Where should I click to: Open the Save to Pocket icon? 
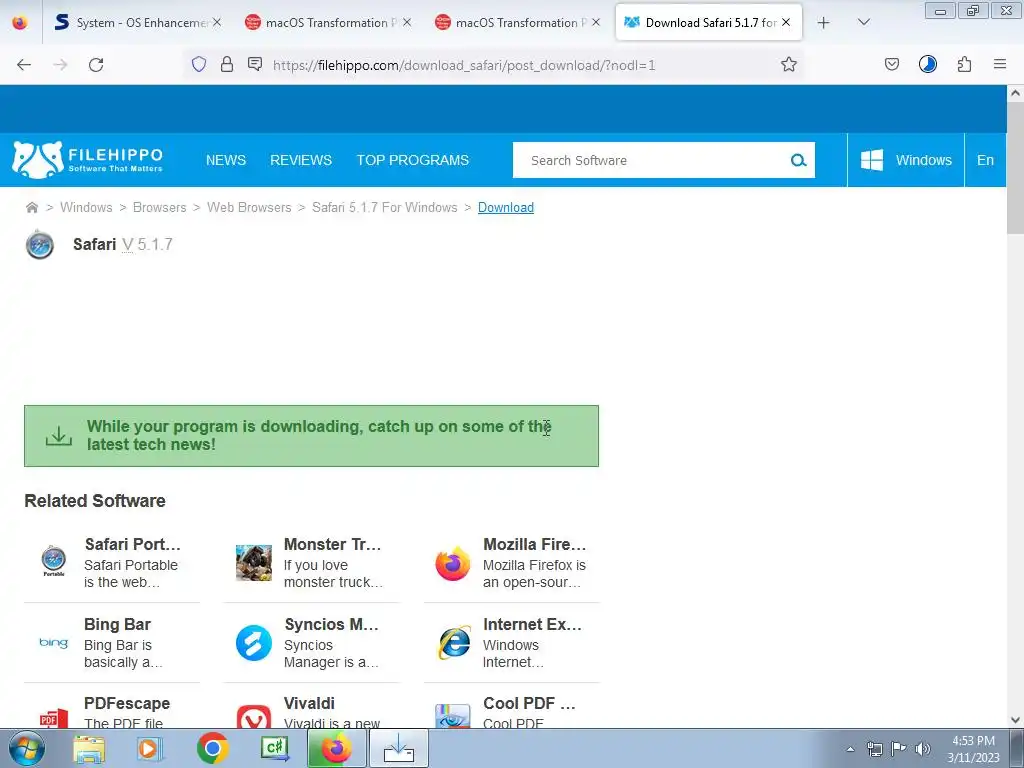coord(892,64)
